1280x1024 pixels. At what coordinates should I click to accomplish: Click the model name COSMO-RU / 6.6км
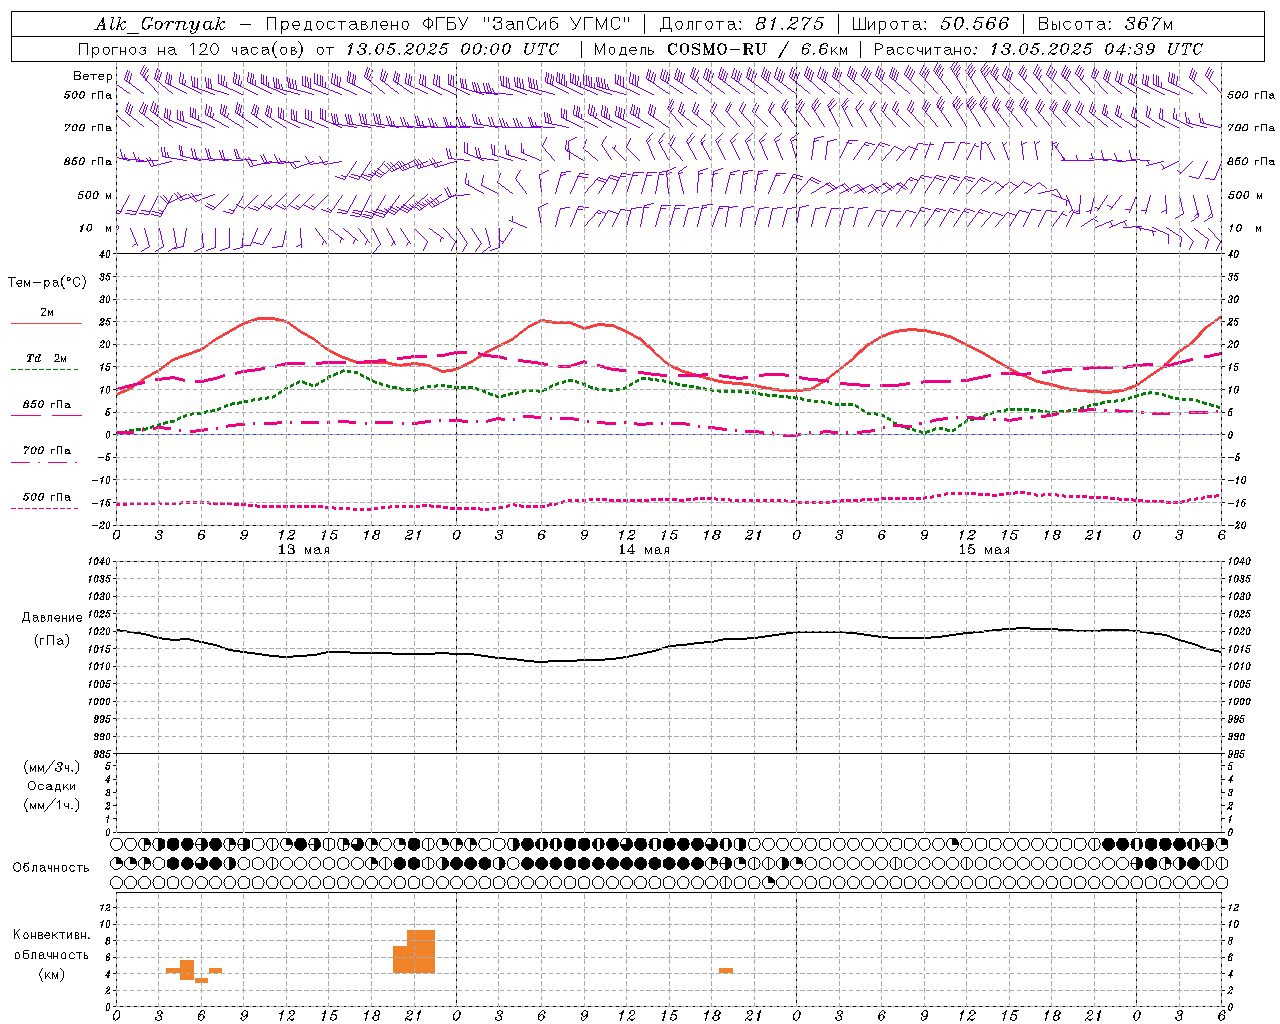click(757, 49)
